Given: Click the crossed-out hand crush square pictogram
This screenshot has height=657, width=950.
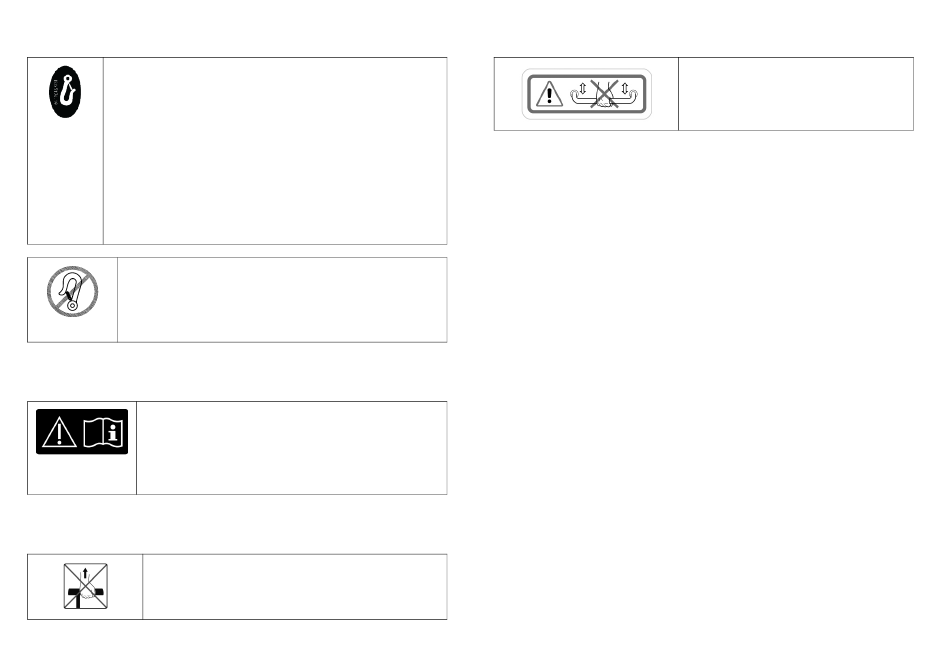Looking at the screenshot, I should pos(85,586).
